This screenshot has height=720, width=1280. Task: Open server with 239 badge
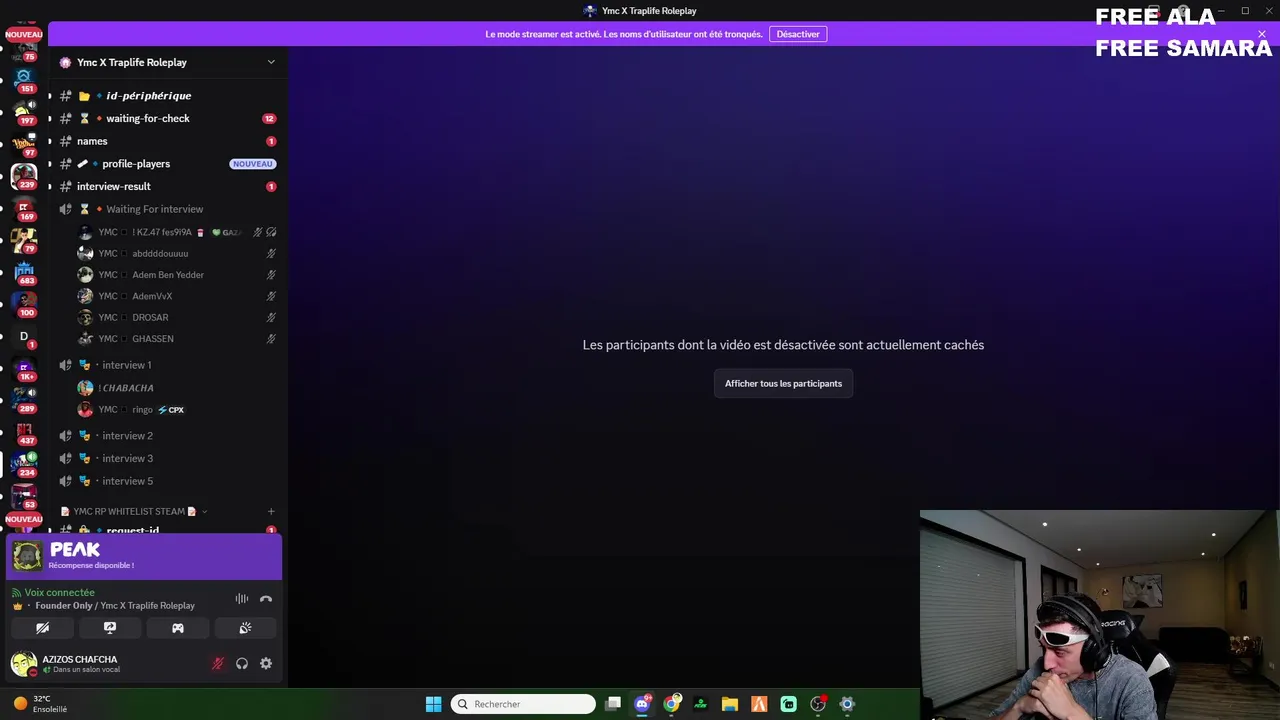tap(24, 176)
